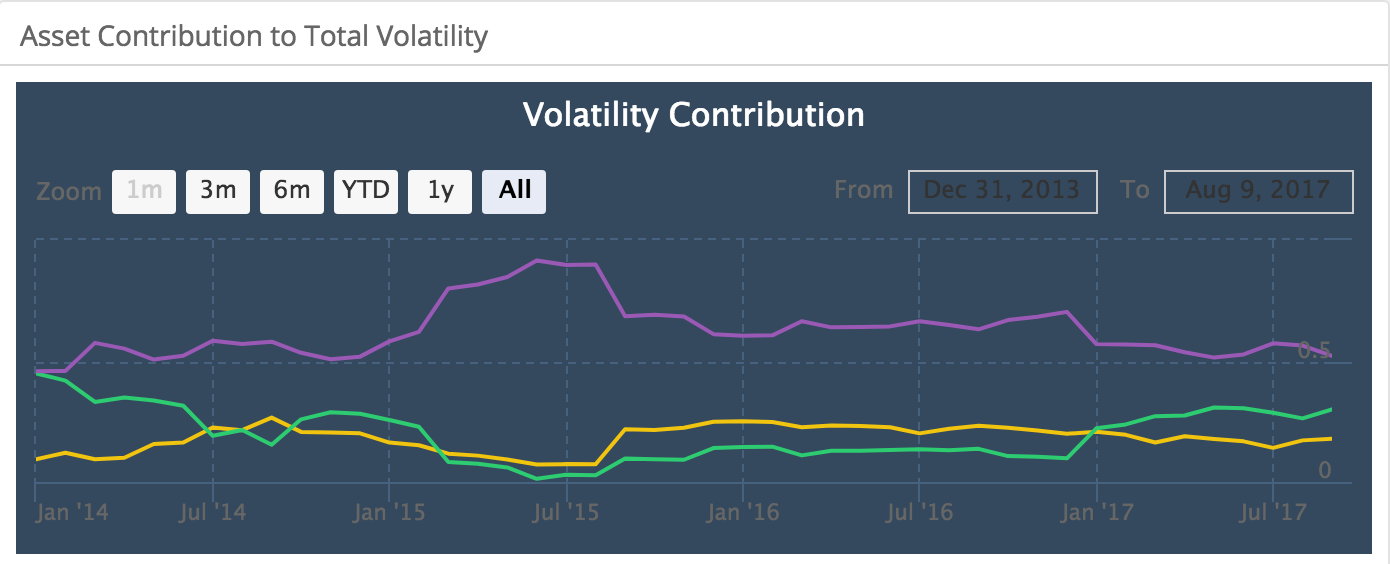Click the Jul '16 axis label
This screenshot has width=1390, height=564.
[920, 513]
